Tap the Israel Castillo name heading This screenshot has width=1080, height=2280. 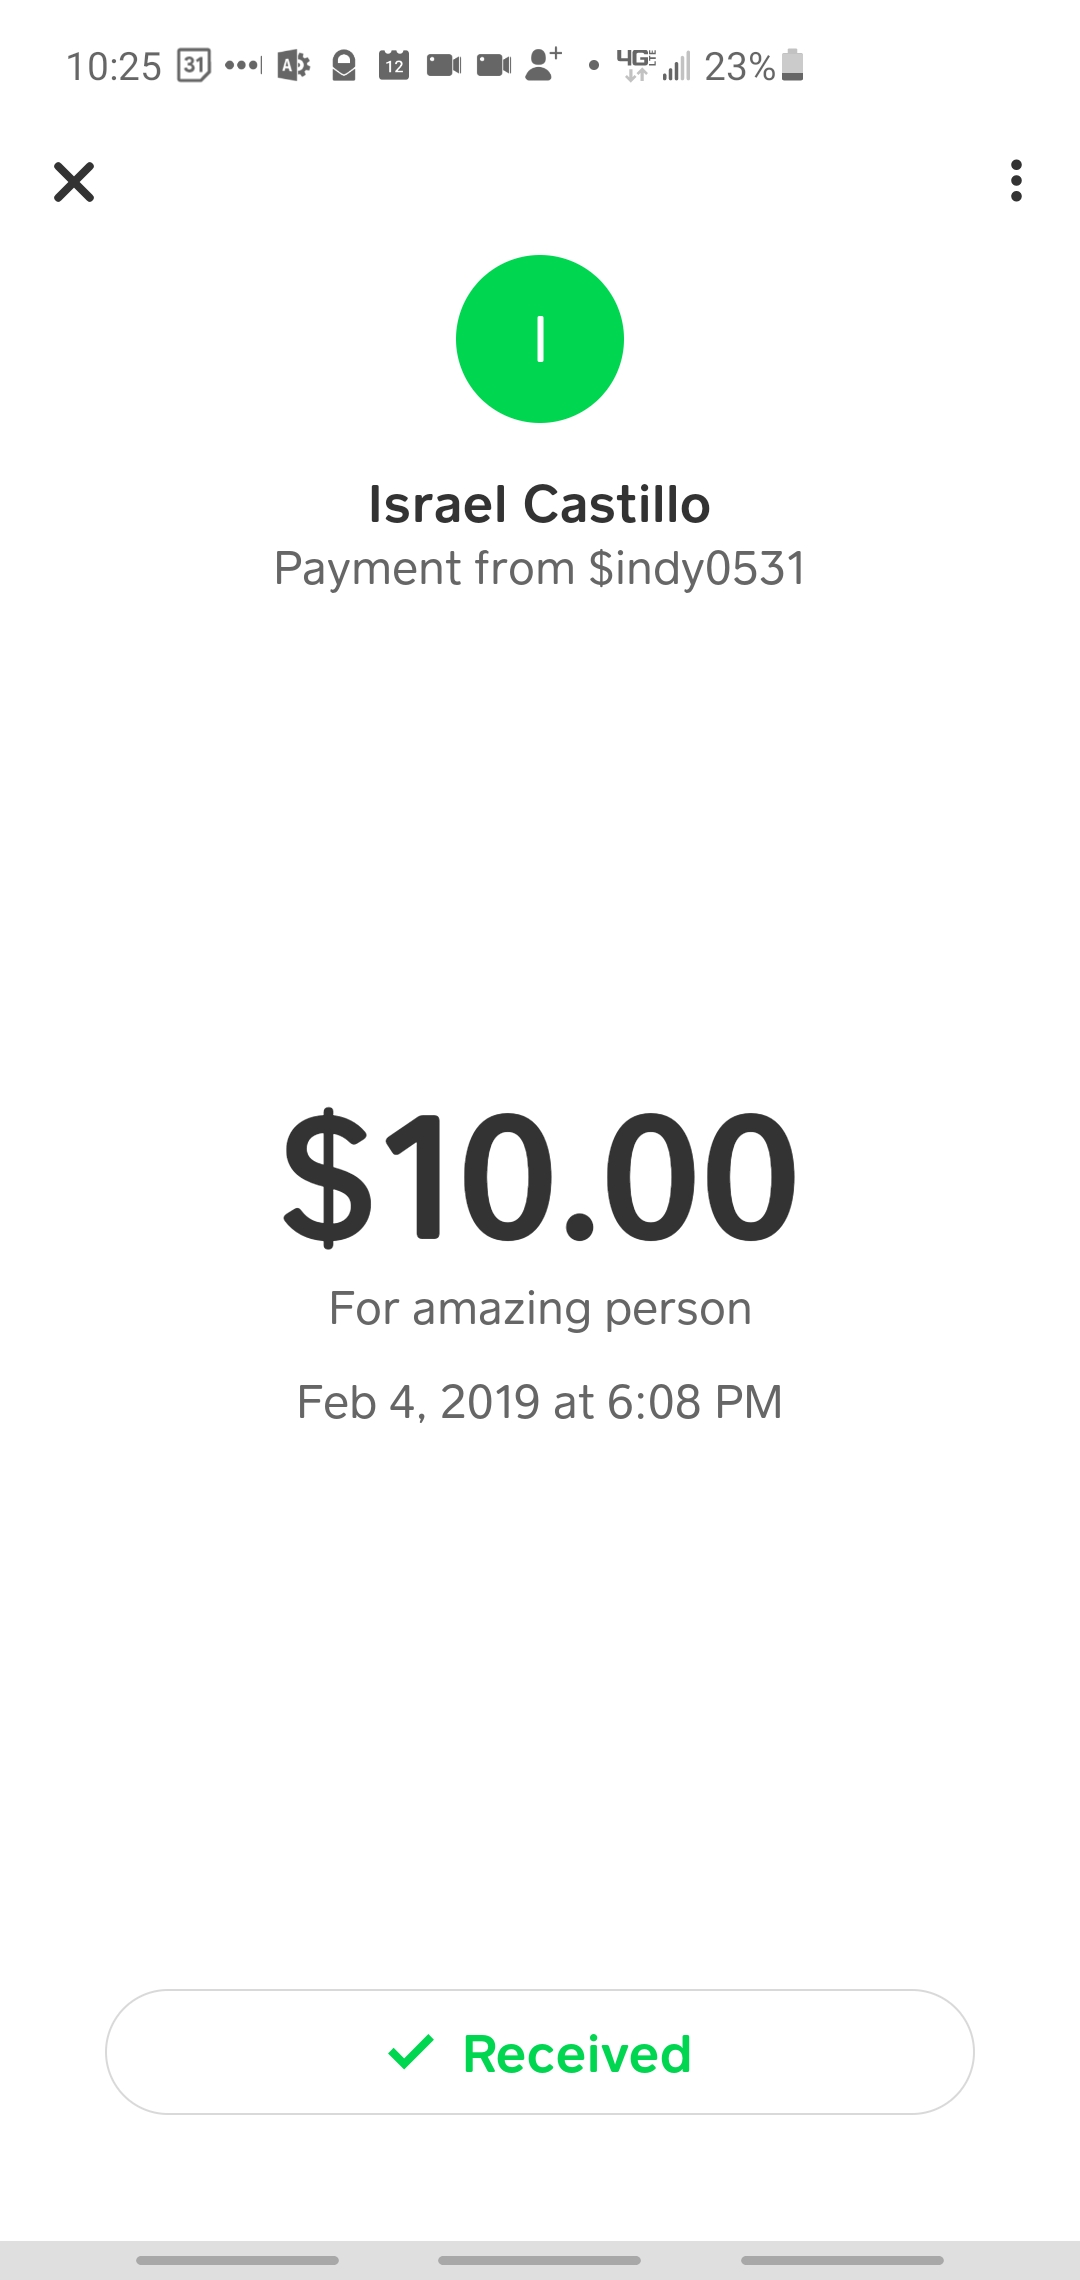tap(540, 504)
